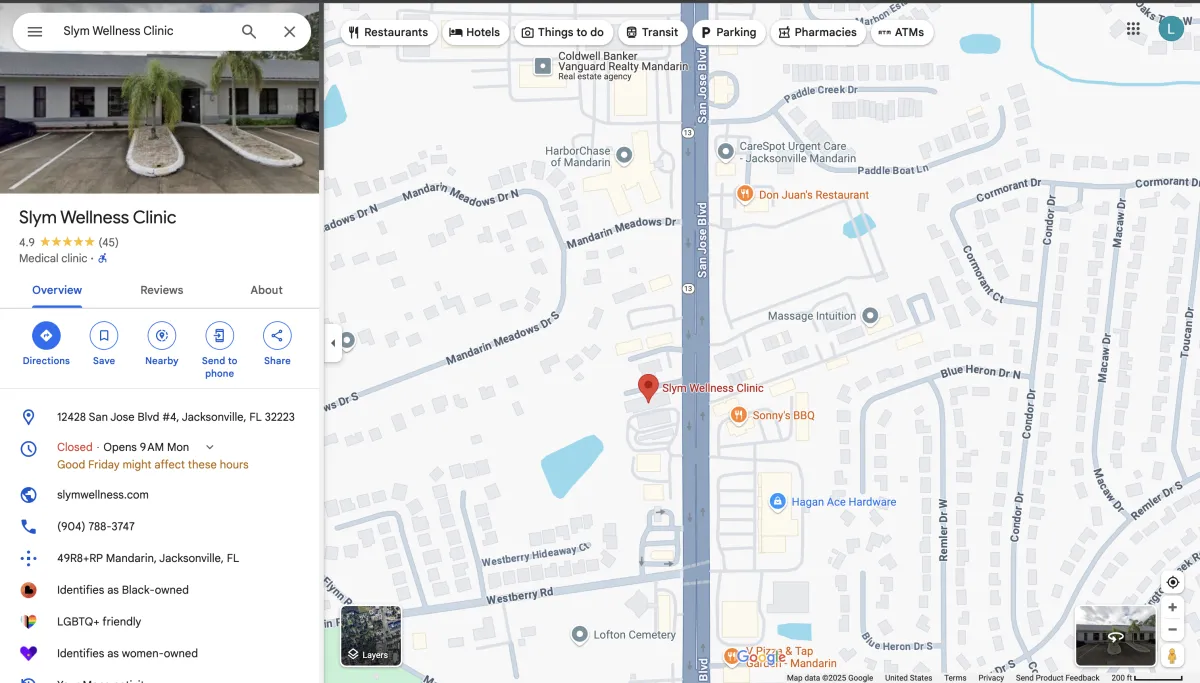The image size is (1200, 683).
Task: Search Nearby places
Action: [x=162, y=344]
